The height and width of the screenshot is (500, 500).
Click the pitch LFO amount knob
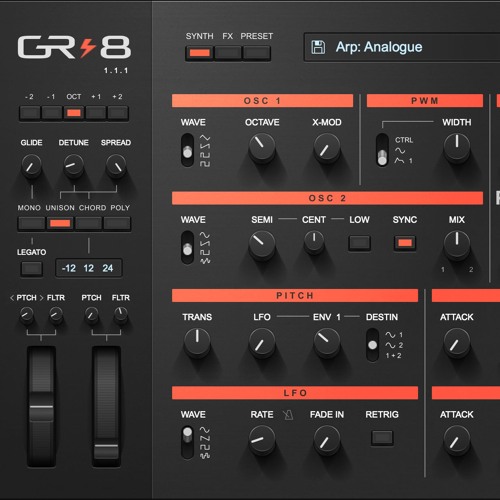coord(262,342)
